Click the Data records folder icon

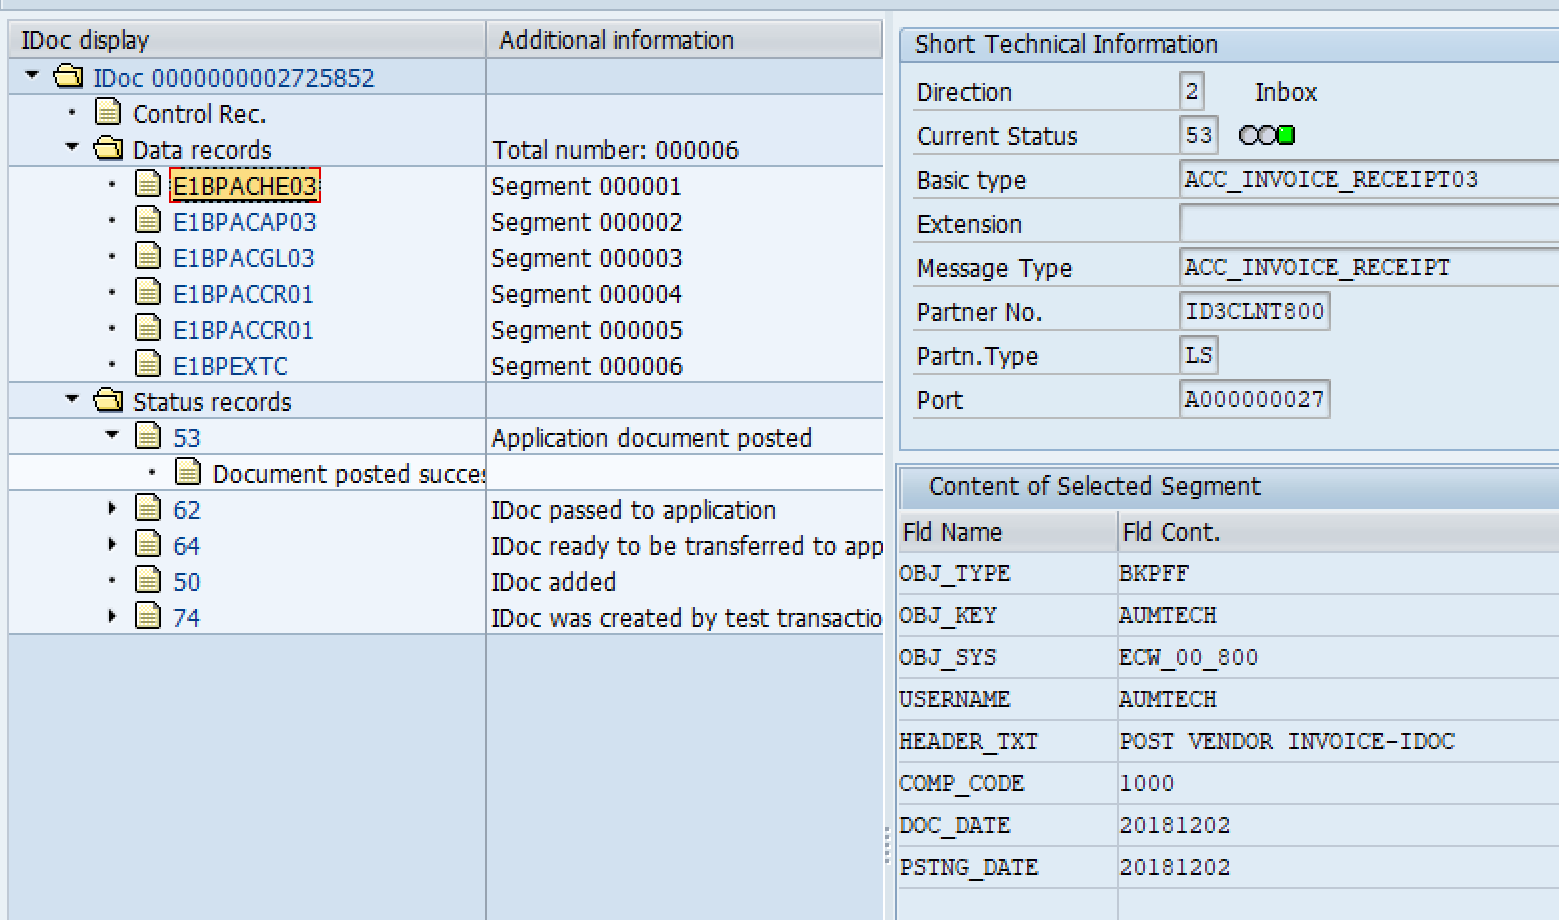(x=108, y=149)
